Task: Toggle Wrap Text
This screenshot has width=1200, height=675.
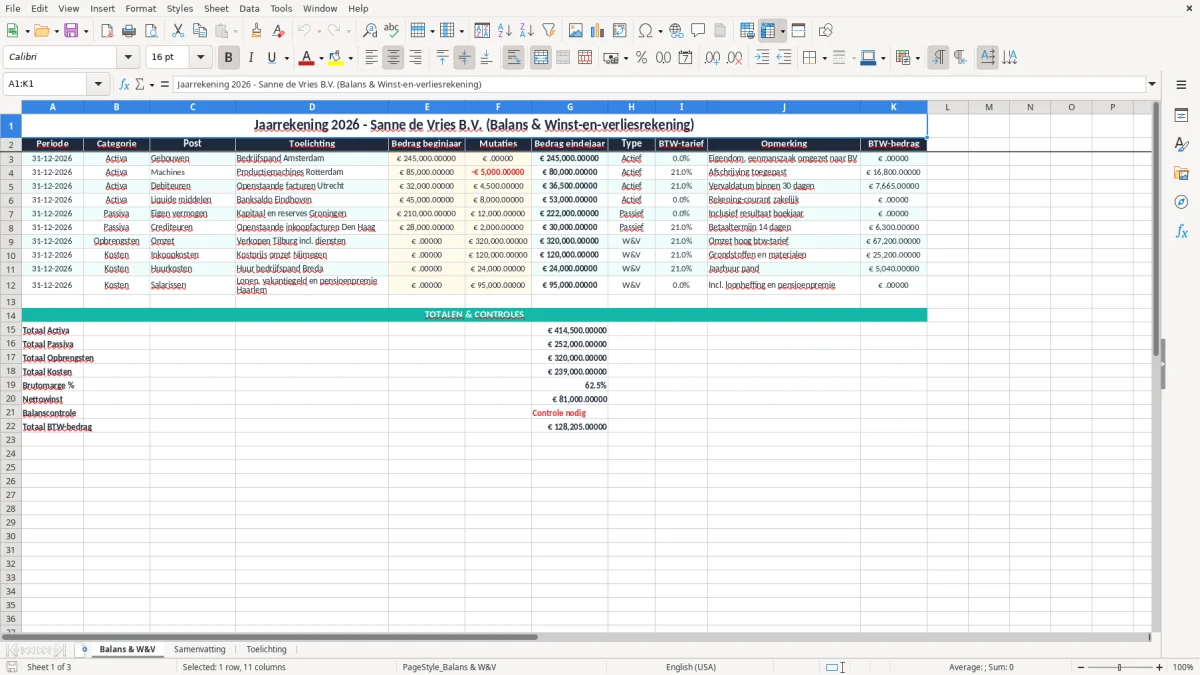Action: tap(513, 58)
